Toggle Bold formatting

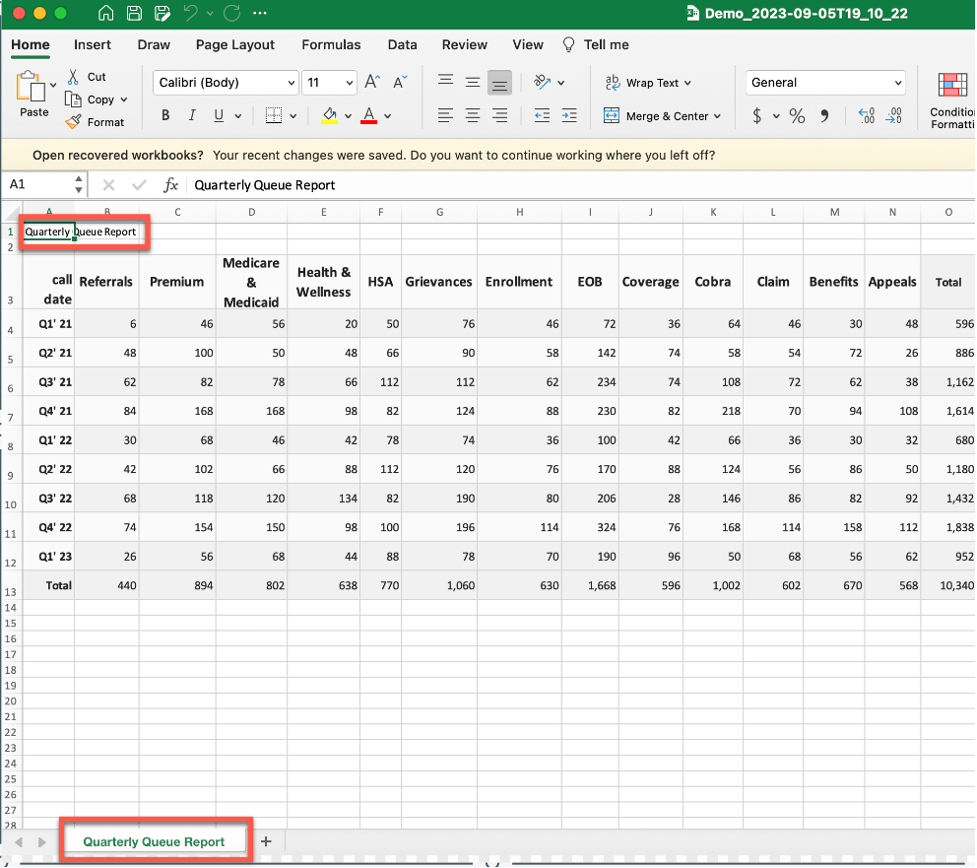tap(166, 116)
